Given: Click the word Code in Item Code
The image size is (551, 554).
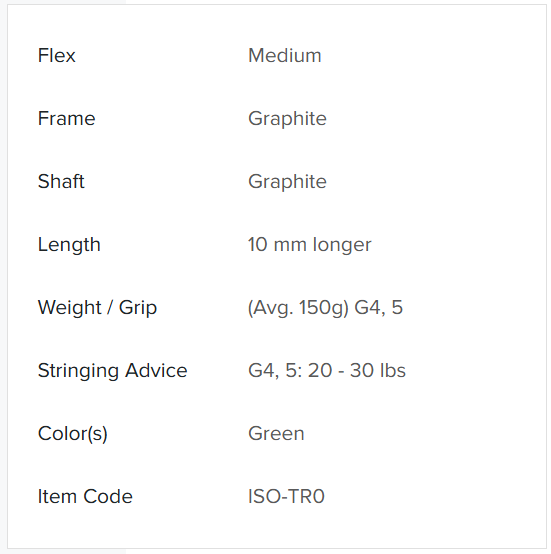Looking at the screenshot, I should tap(108, 496).
